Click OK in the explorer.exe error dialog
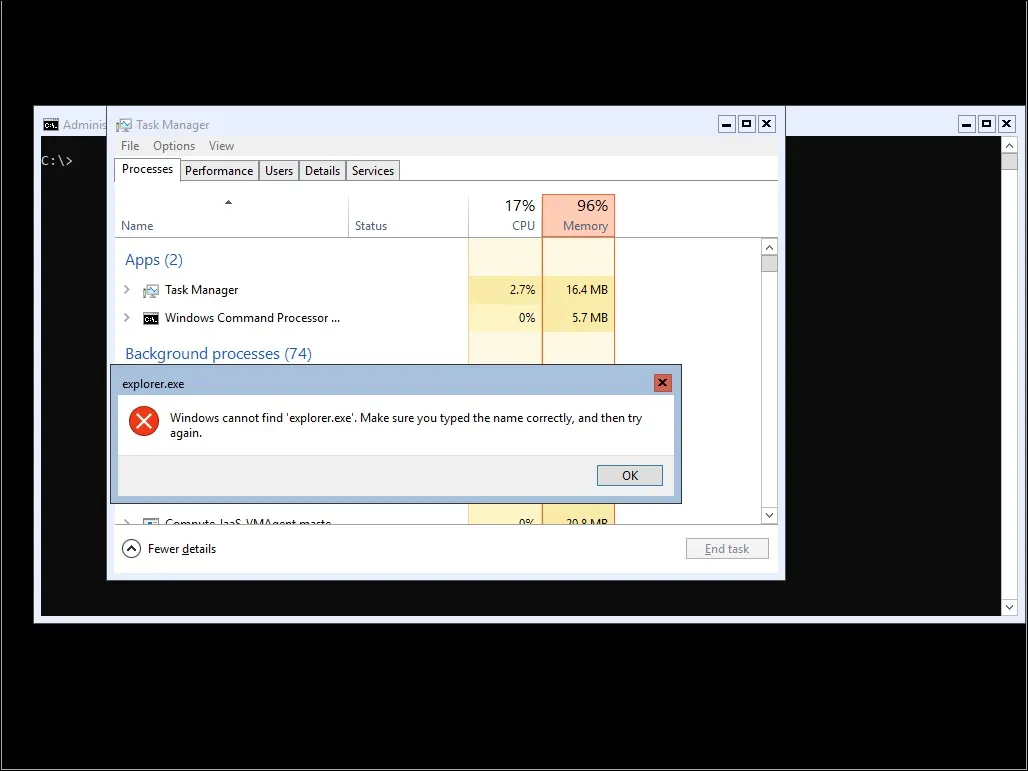This screenshot has height=771, width=1028. tap(629, 475)
